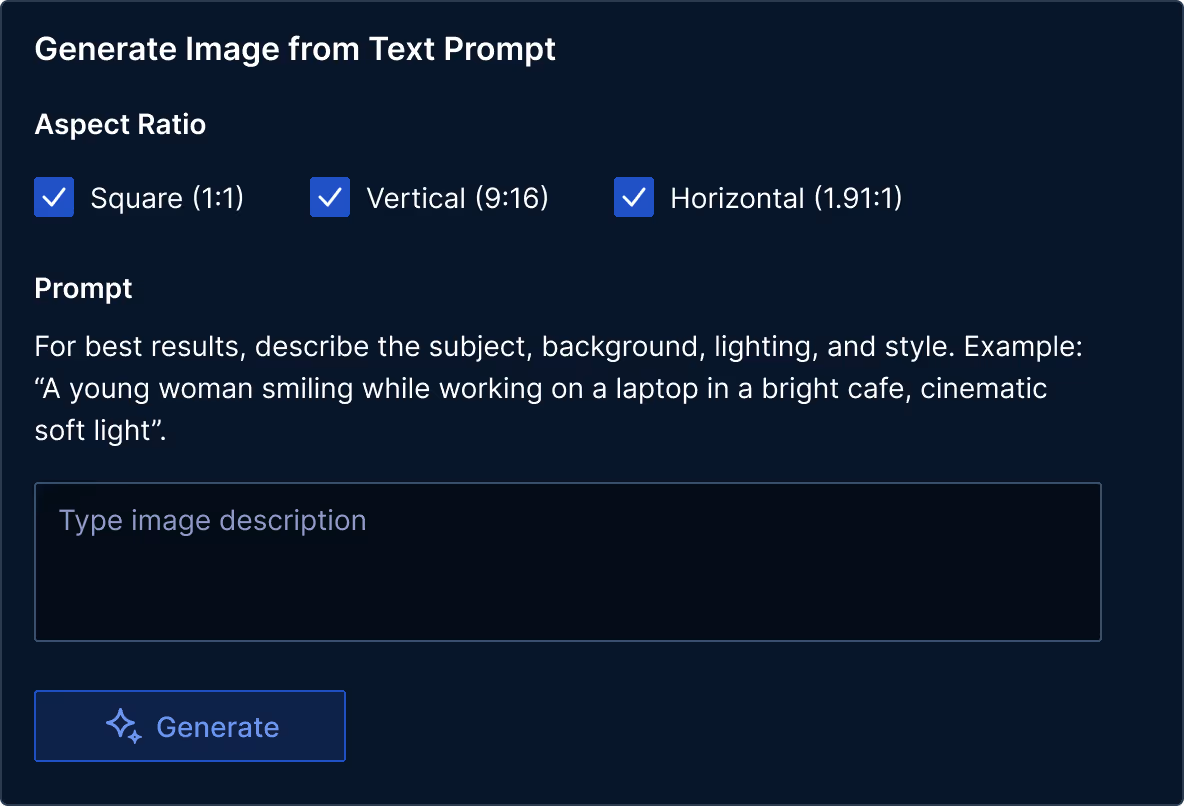
Task: Click the Generate label text
Action: (x=217, y=727)
